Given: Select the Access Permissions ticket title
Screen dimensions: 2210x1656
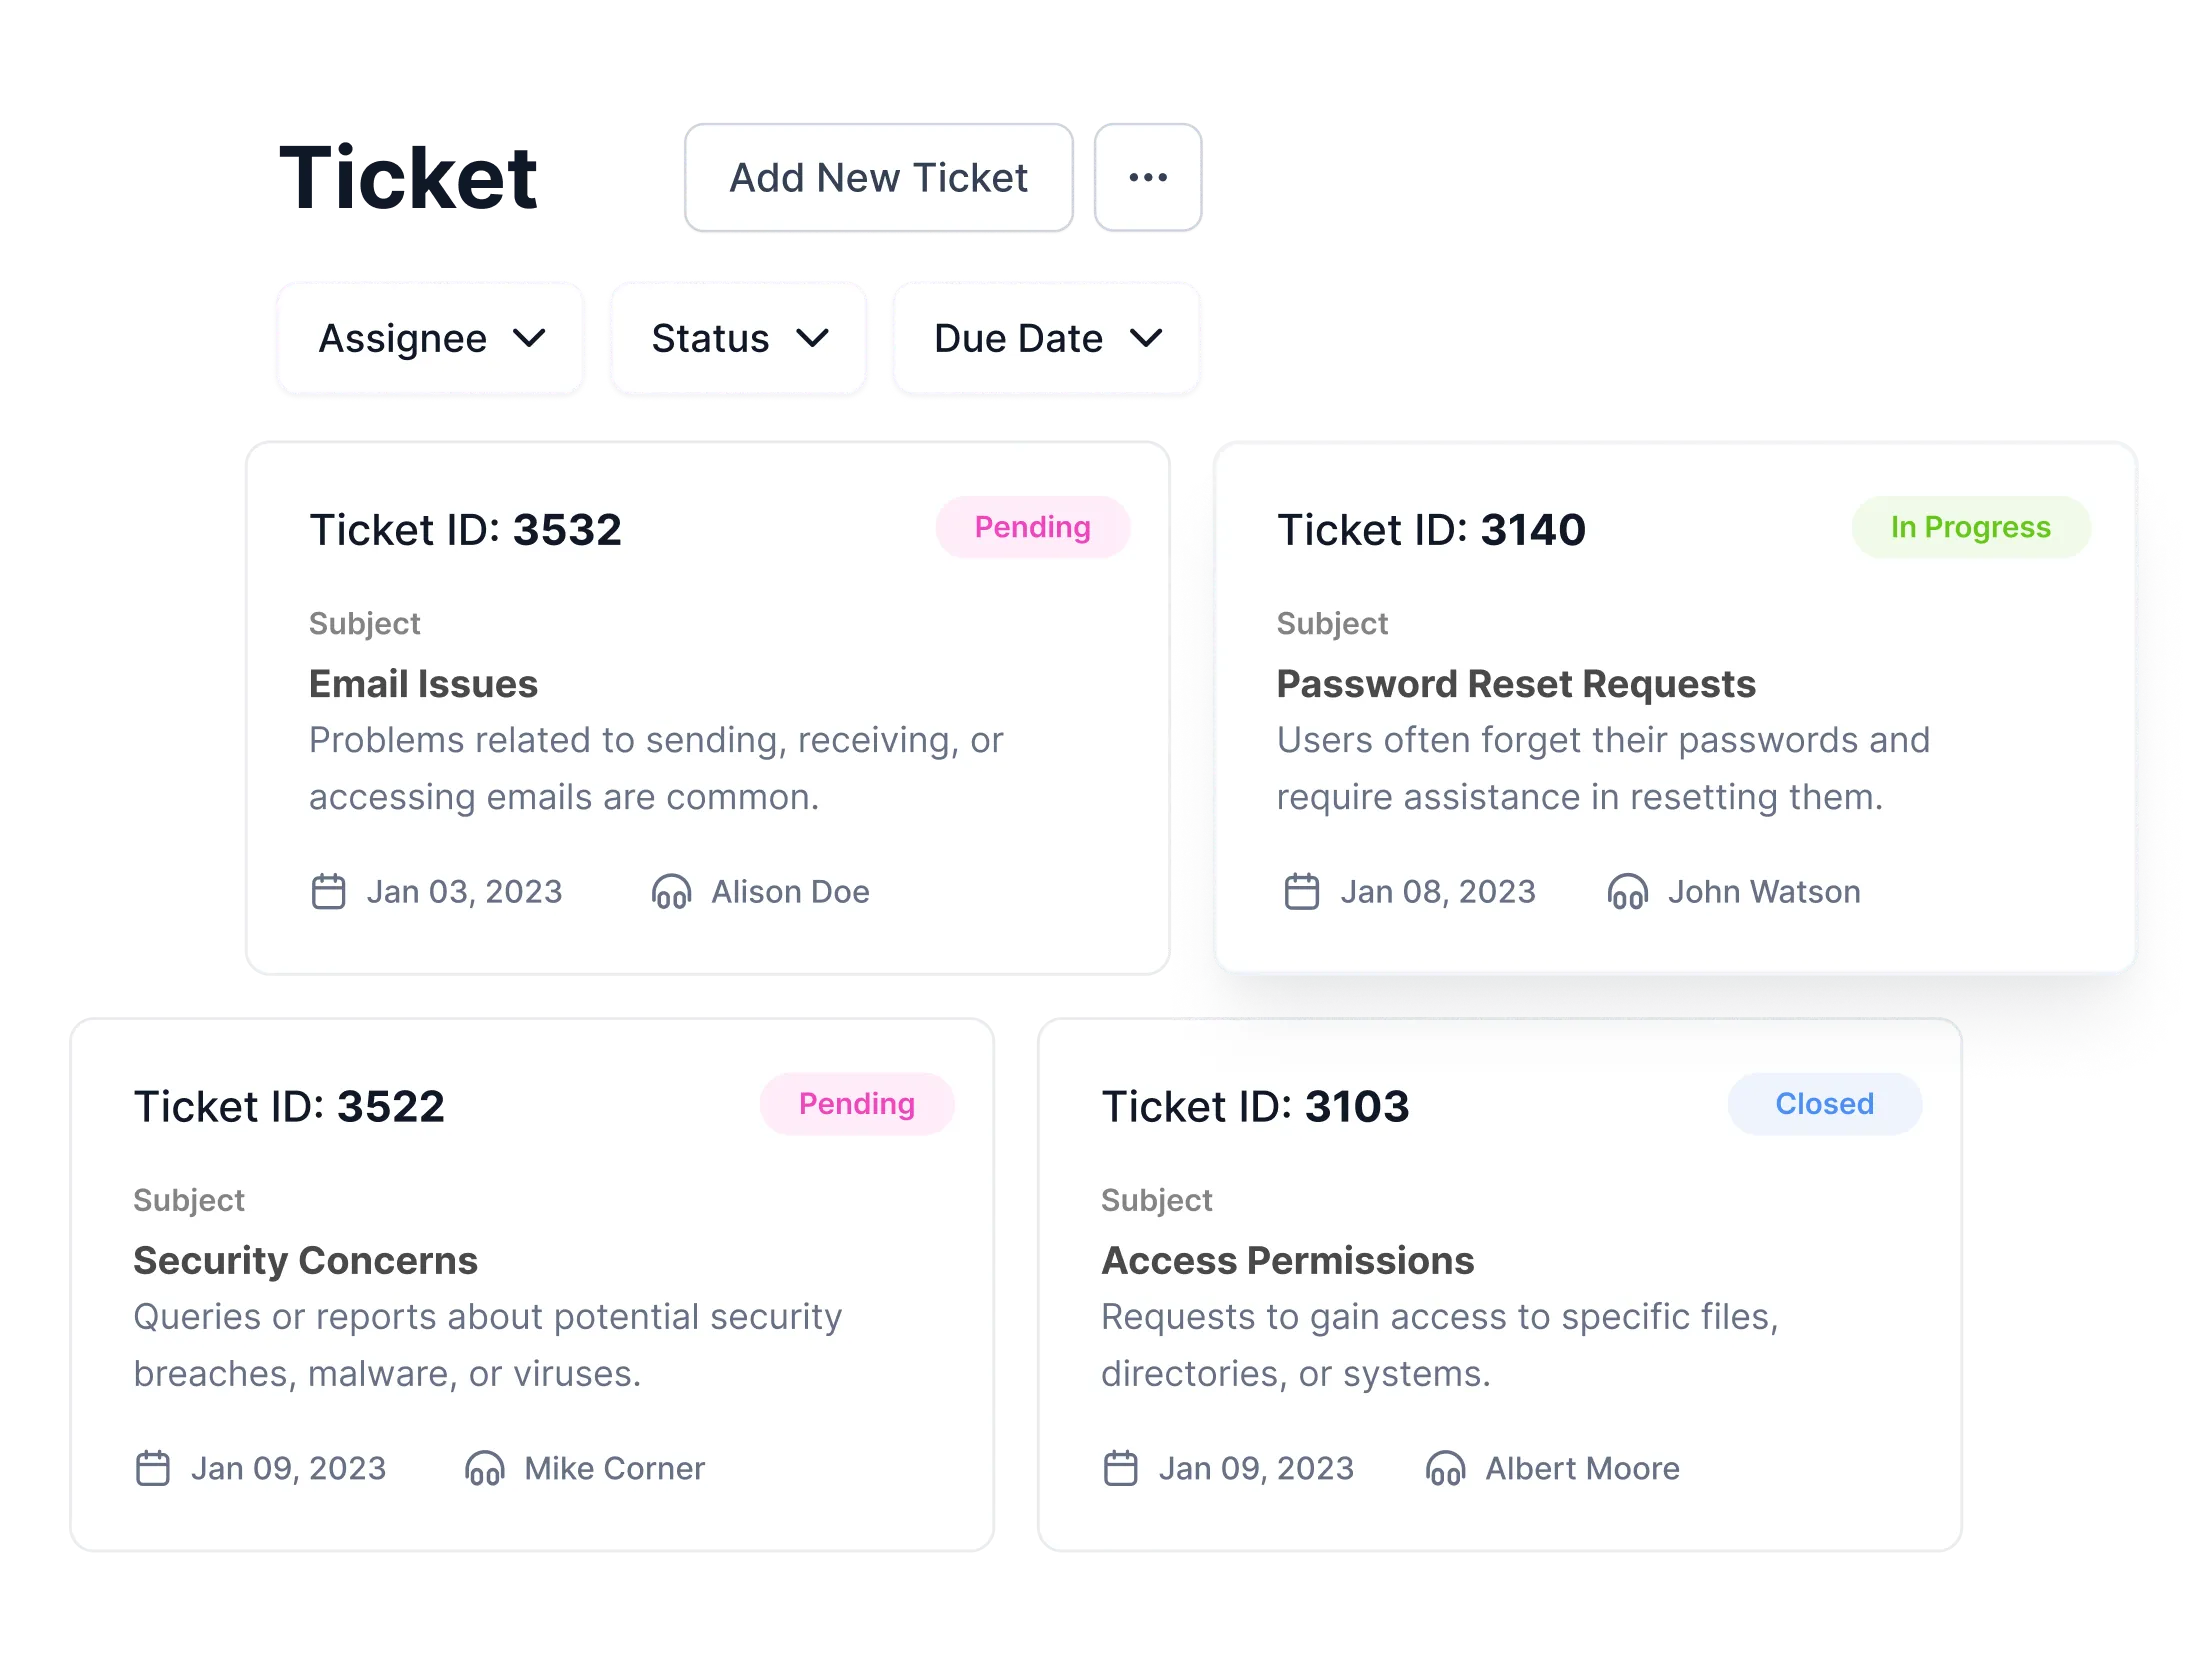Looking at the screenshot, I should 1287,1261.
